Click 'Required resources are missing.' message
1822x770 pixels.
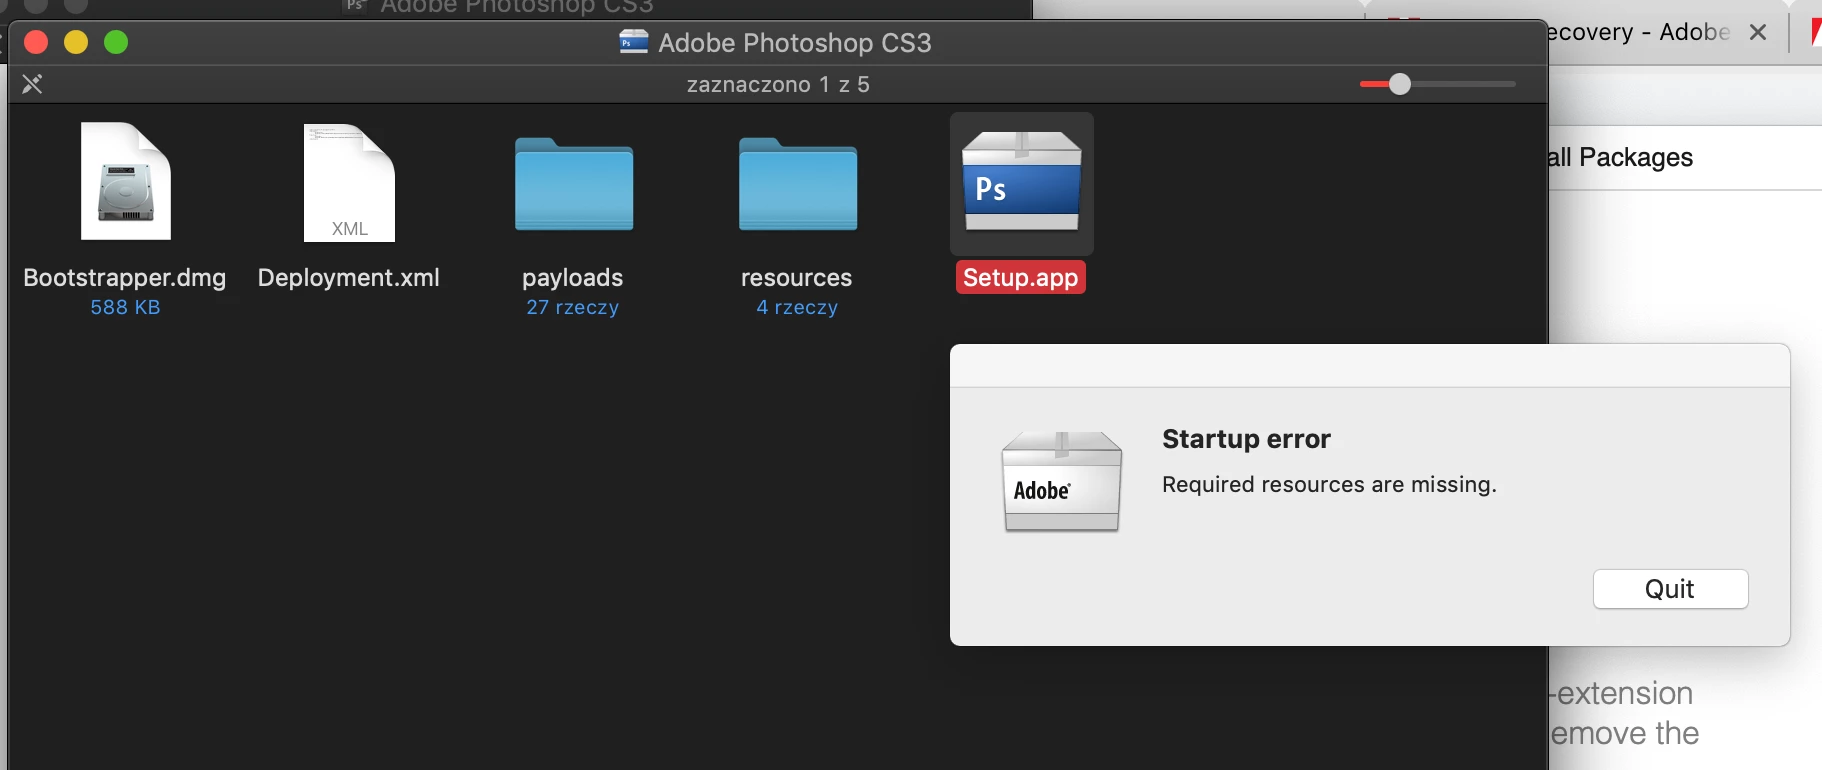(1329, 484)
